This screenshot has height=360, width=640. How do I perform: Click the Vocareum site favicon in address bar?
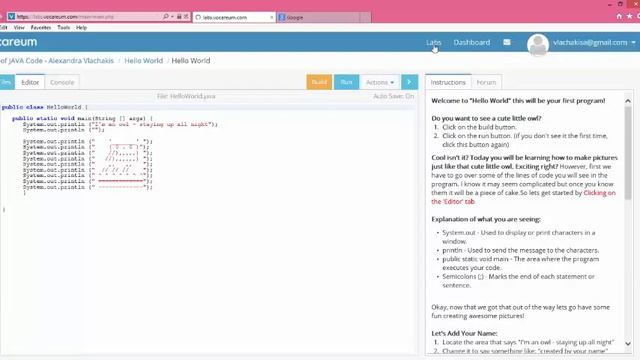click(x=11, y=17)
